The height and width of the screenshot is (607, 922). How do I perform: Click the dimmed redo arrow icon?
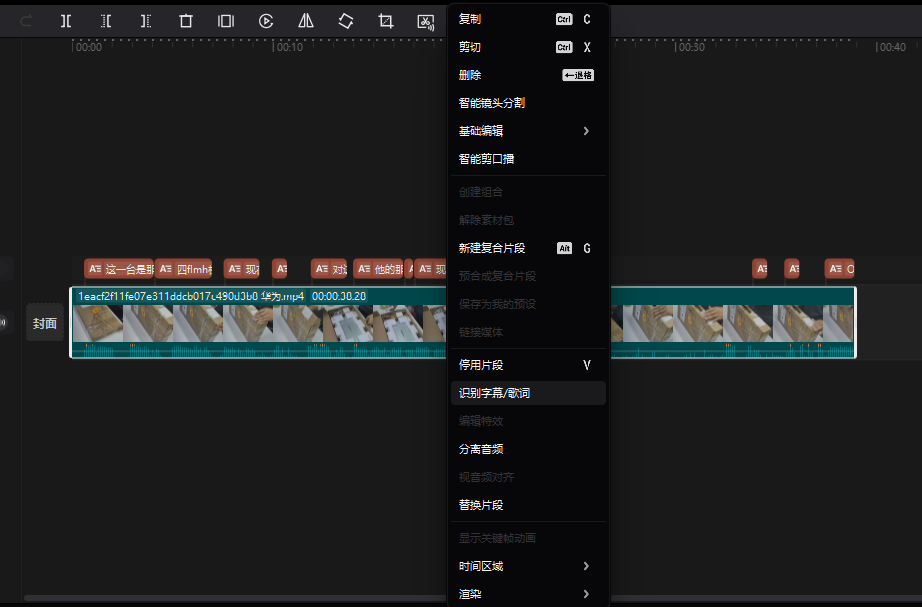click(26, 21)
